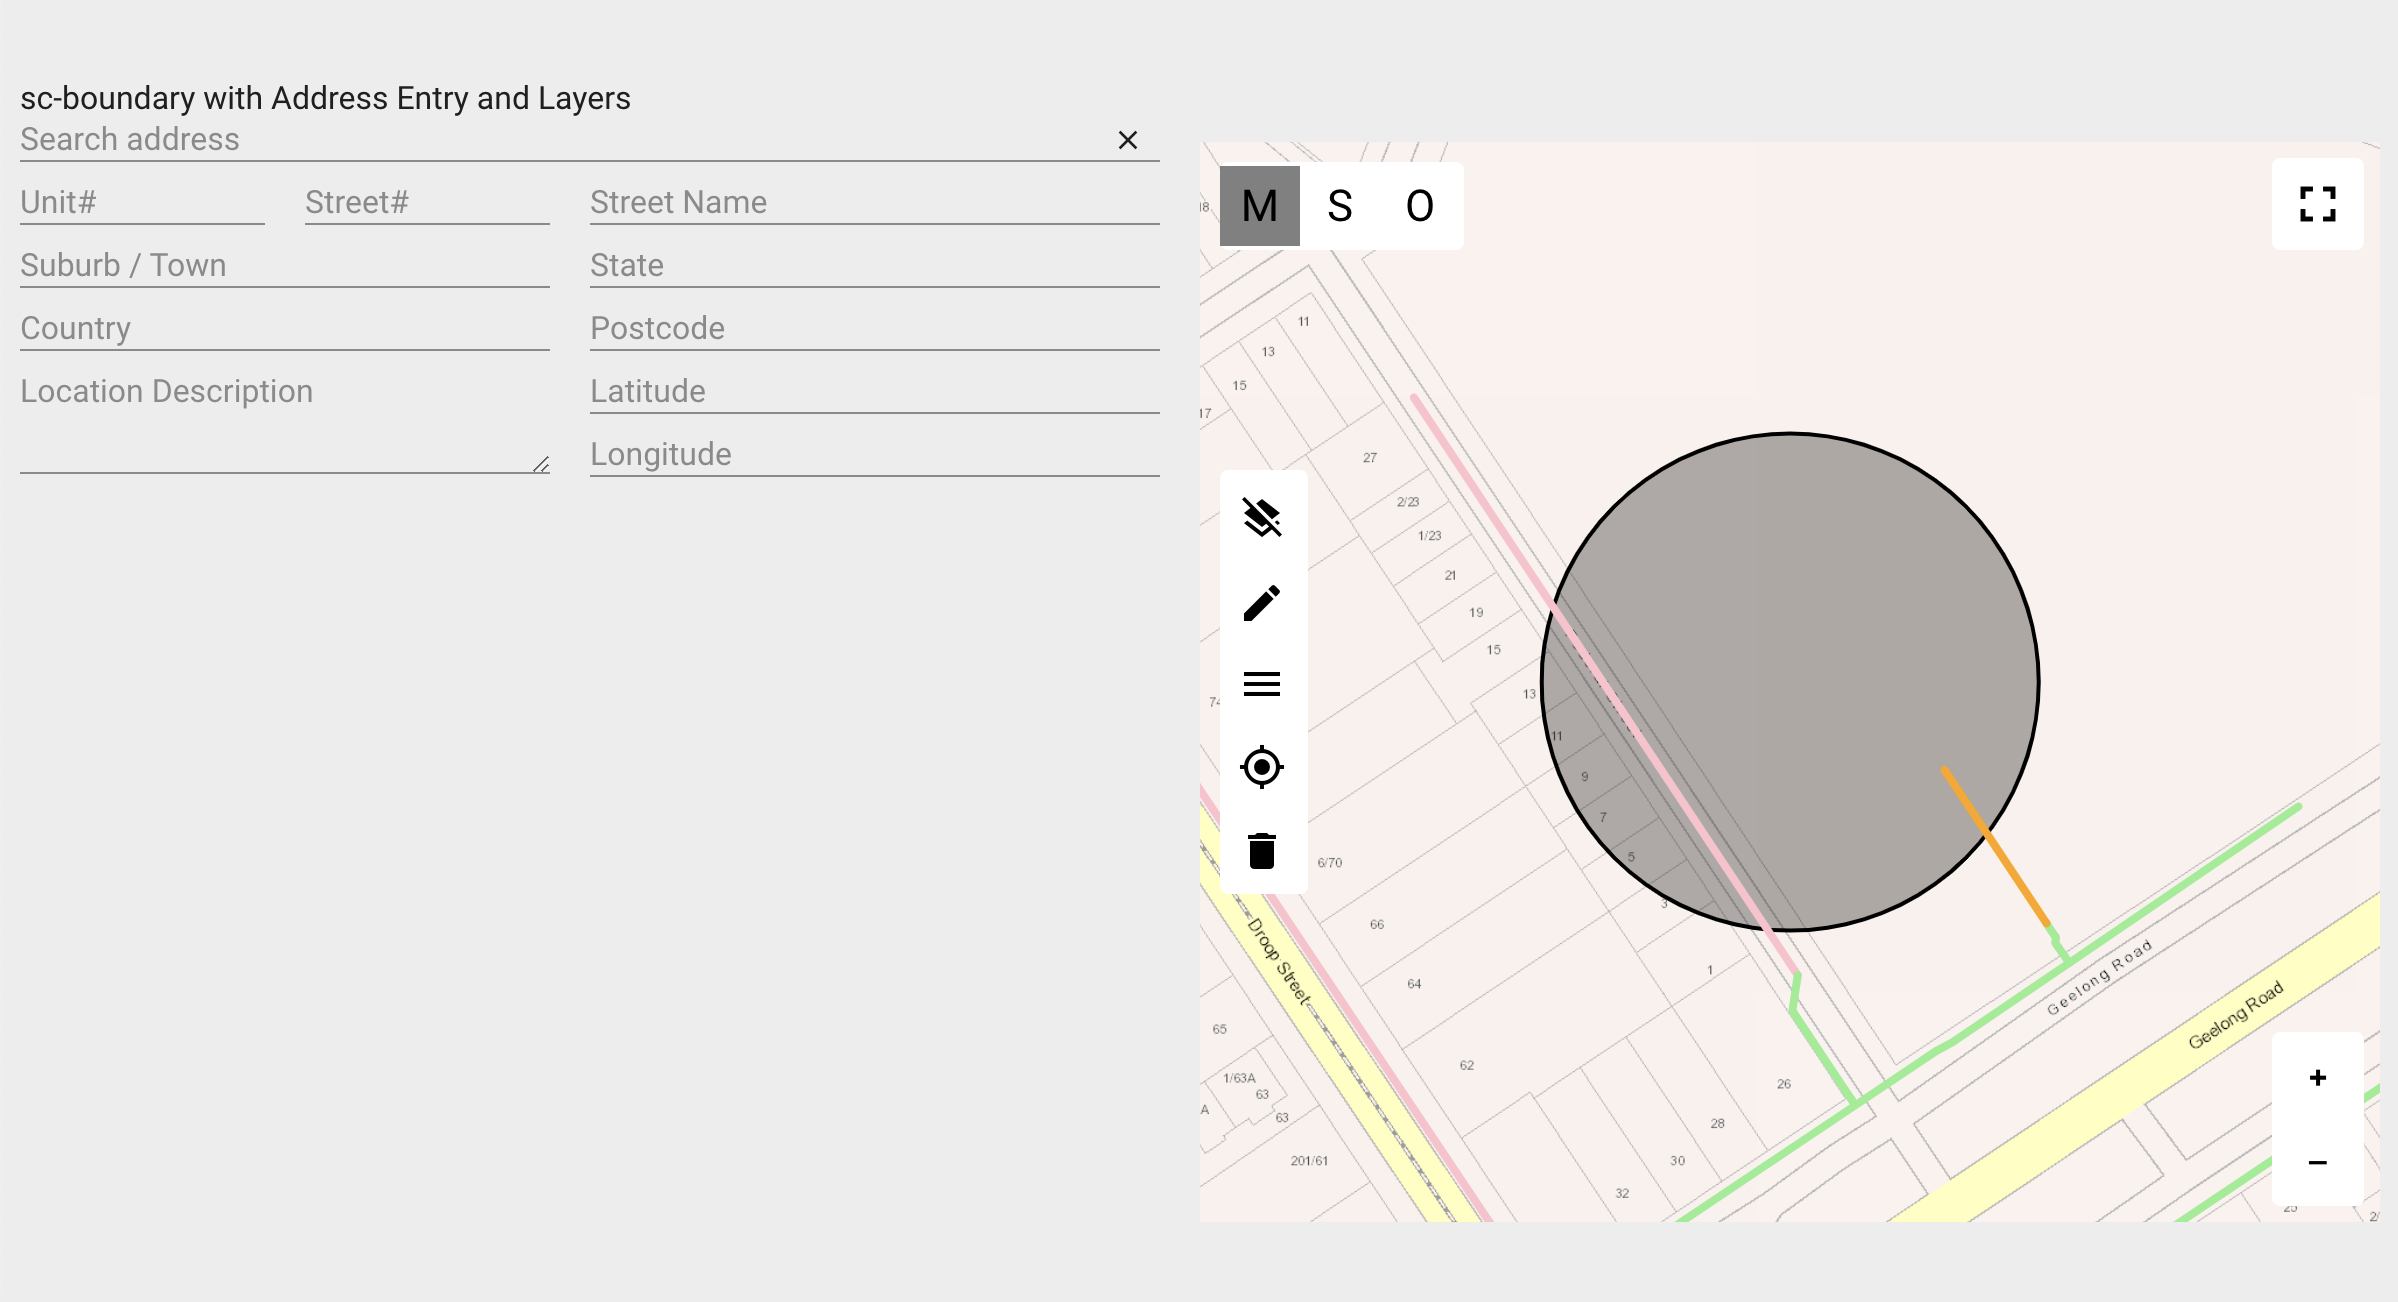Click the Postcode input field

point(874,329)
